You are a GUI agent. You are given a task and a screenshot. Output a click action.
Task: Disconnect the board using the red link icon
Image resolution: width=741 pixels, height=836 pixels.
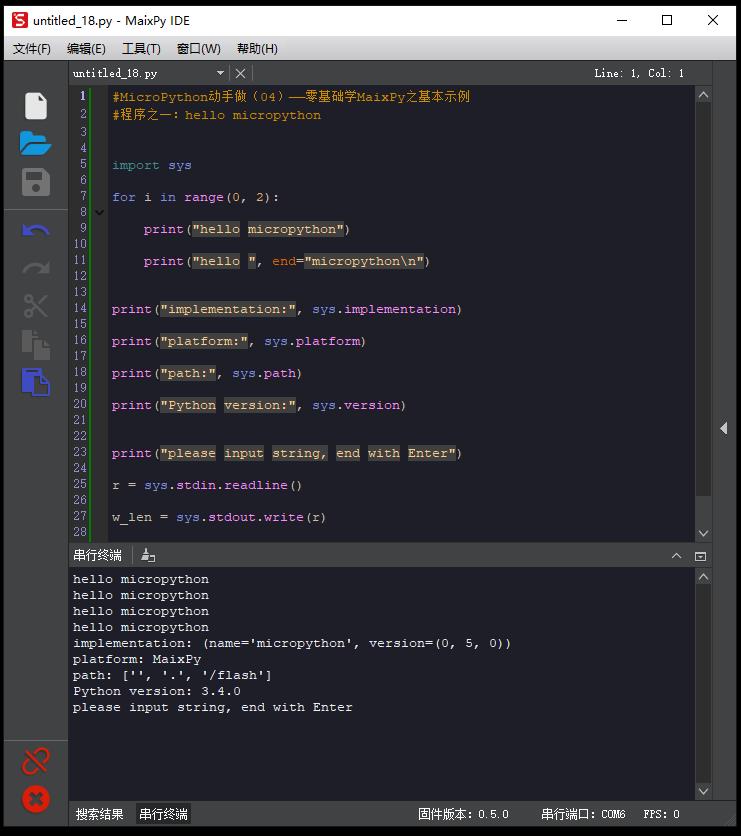[36, 761]
